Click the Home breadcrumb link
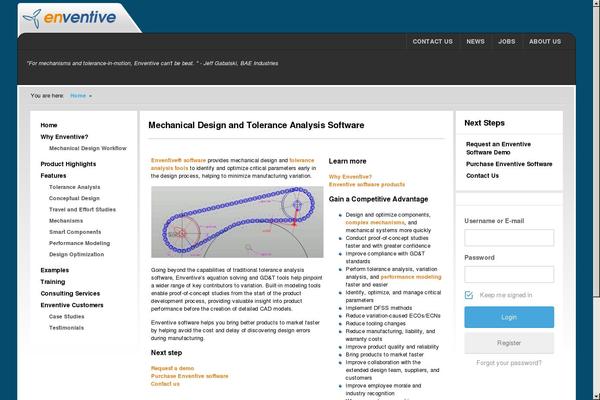The width and height of the screenshot is (600, 400). (78, 96)
